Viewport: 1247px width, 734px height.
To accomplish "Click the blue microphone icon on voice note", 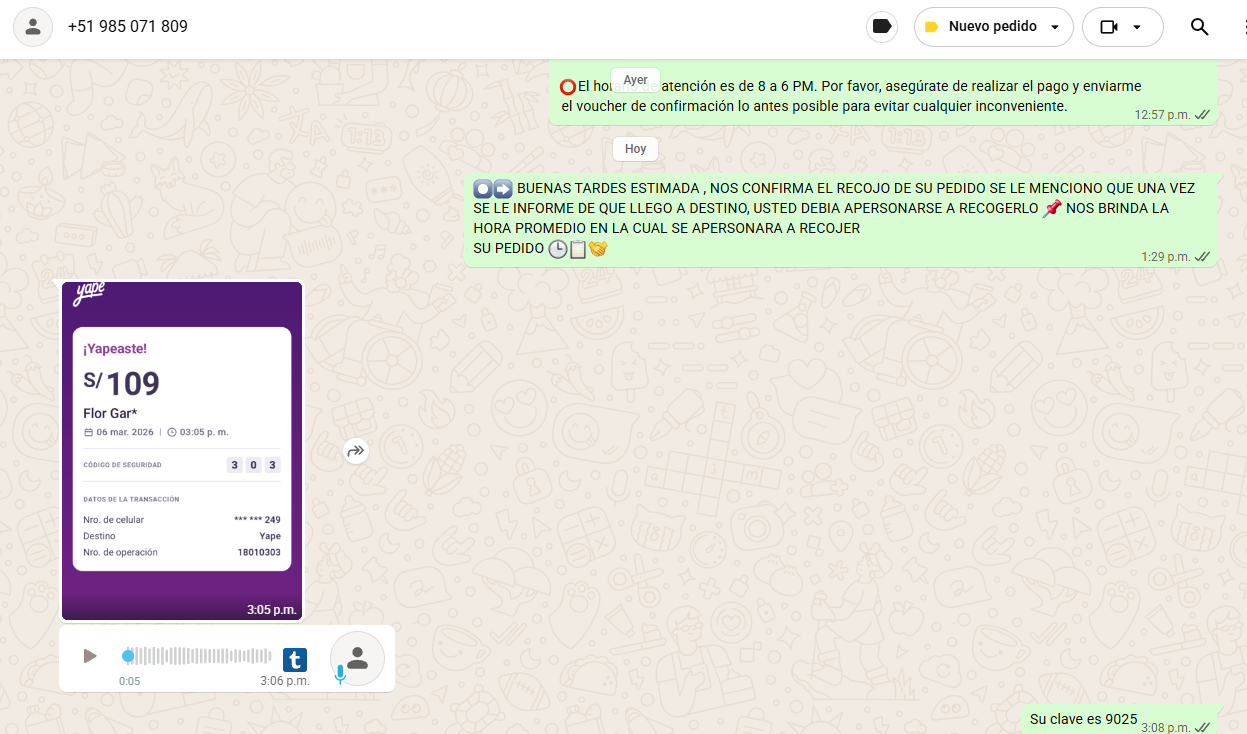I will 340,675.
